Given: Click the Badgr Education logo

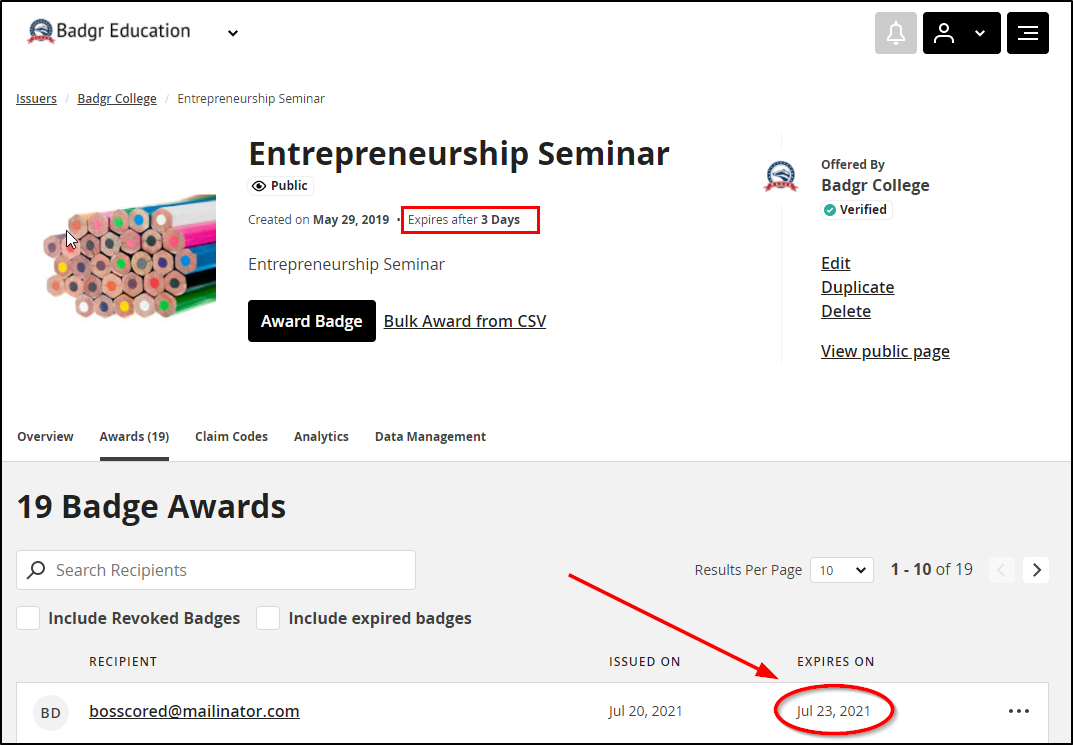Looking at the screenshot, I should tap(40, 31).
